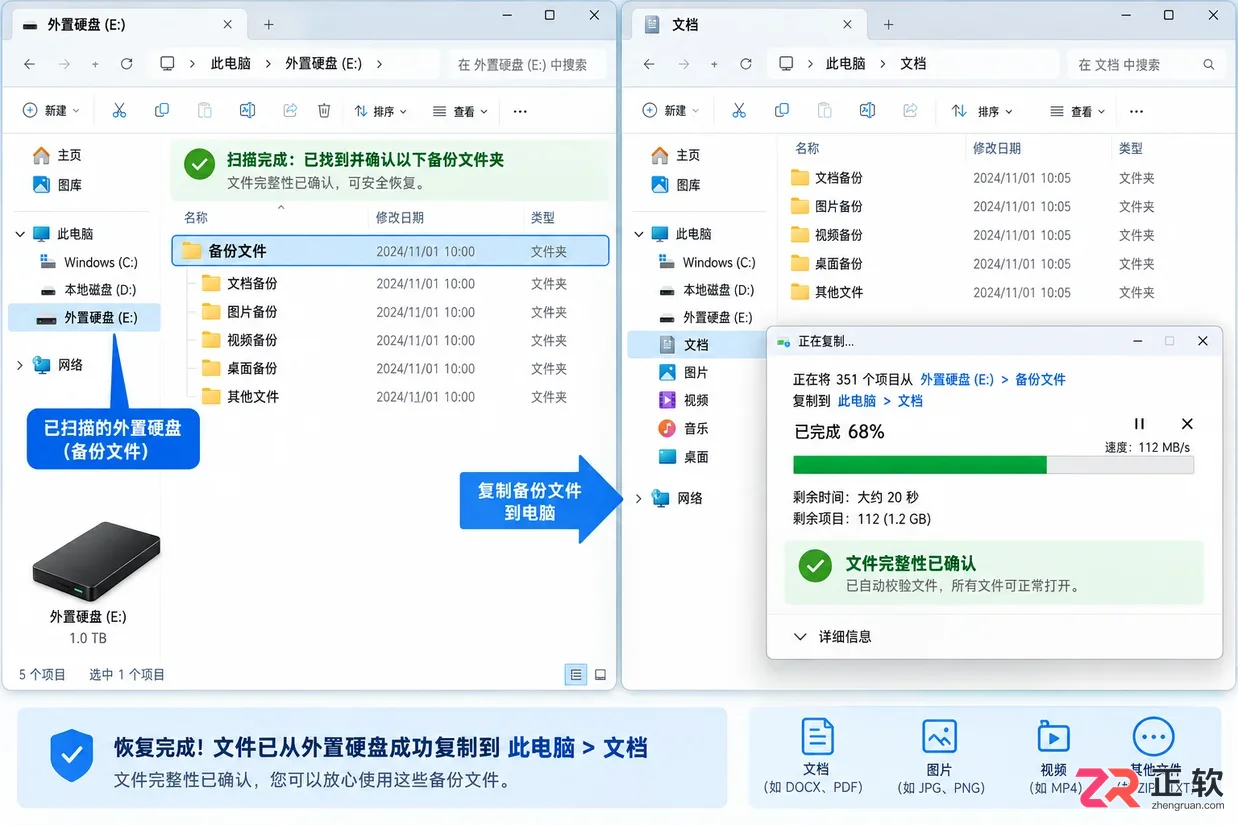This screenshot has height=825, width=1238.
Task: Click the search magnifier in the 文档 window
Action: point(1209,65)
